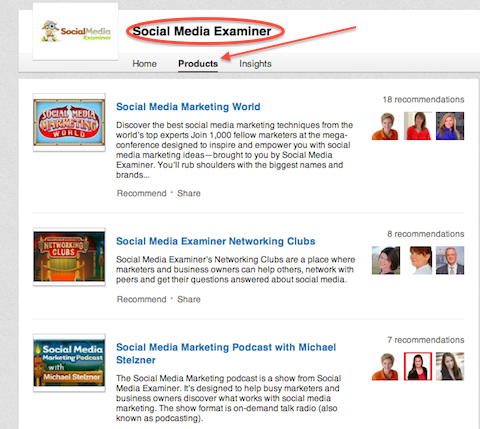Switch to the Insights tab
The width and height of the screenshot is (480, 429).
(x=255, y=64)
